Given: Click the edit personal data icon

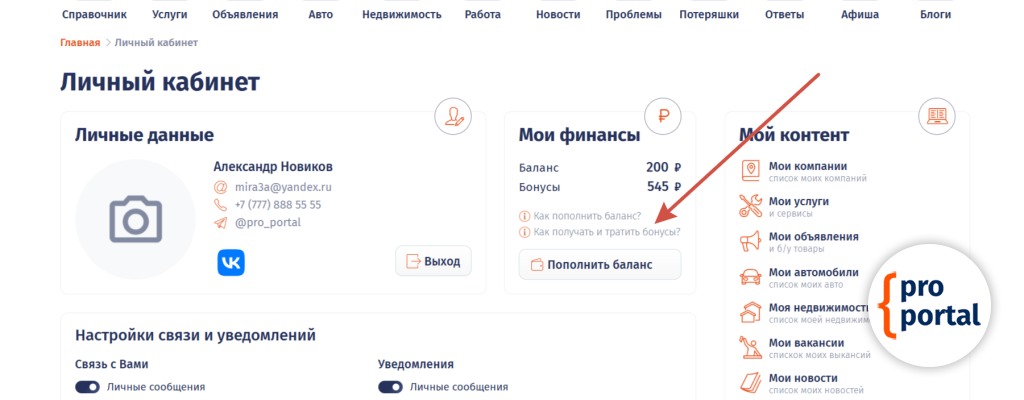Looking at the screenshot, I should point(453,117).
